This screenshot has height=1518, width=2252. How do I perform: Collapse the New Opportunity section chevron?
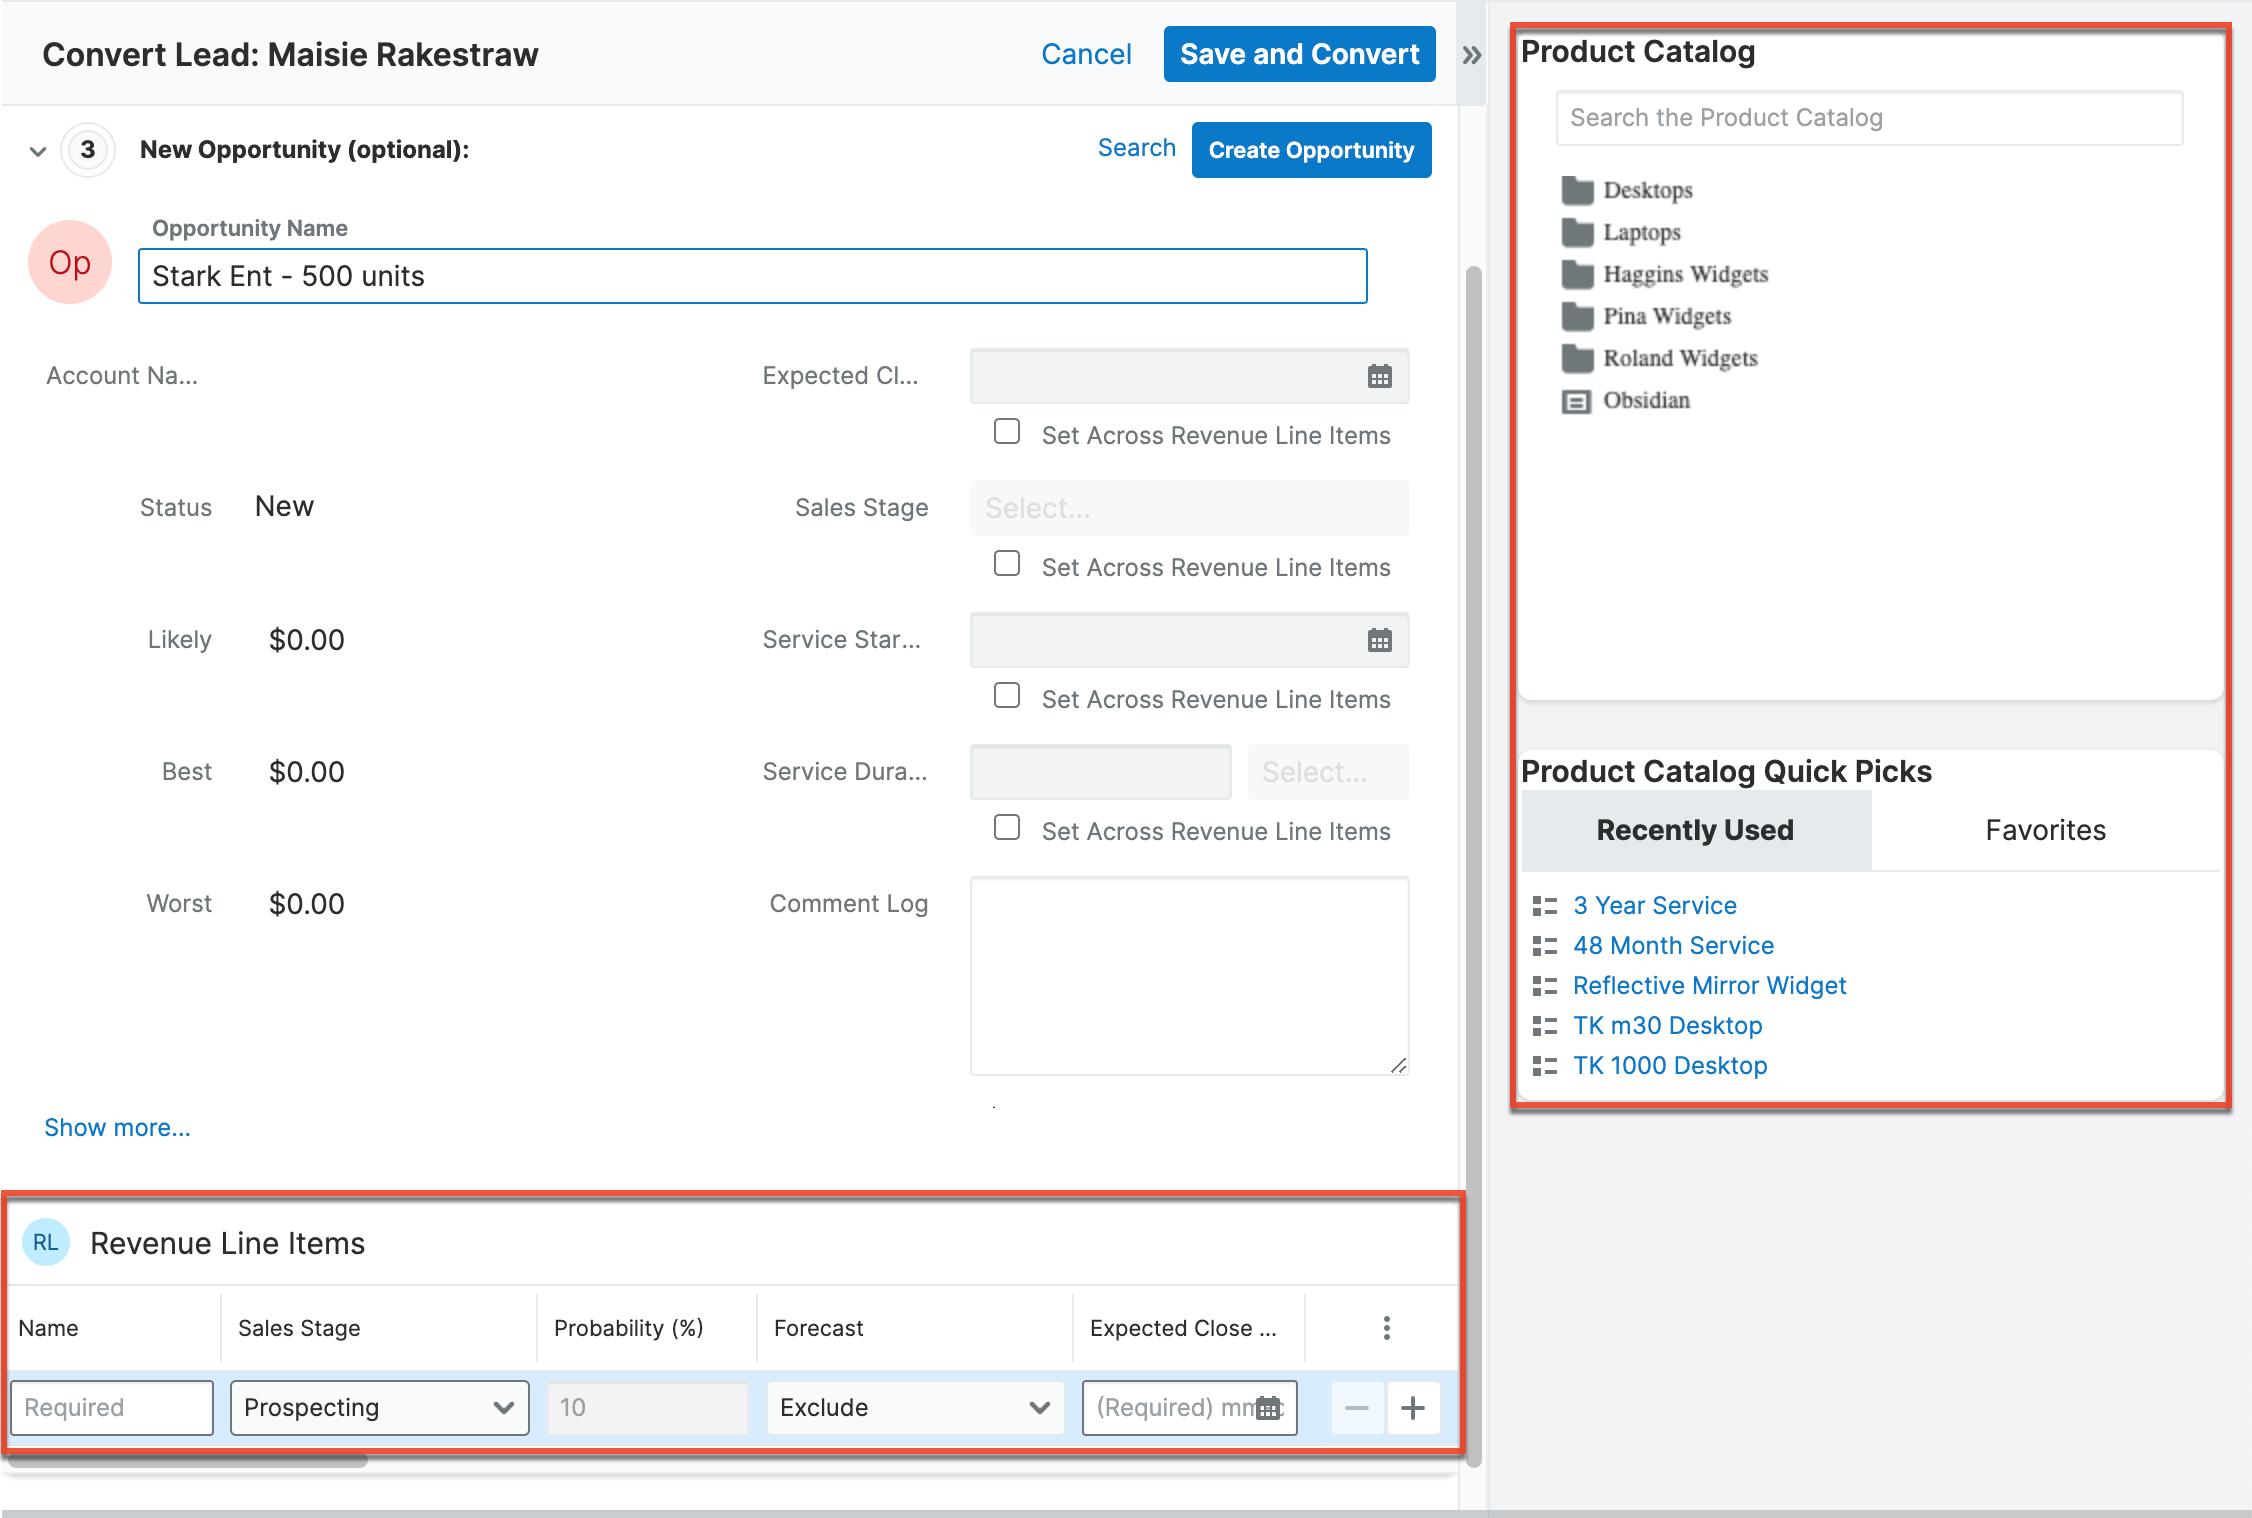[x=38, y=151]
